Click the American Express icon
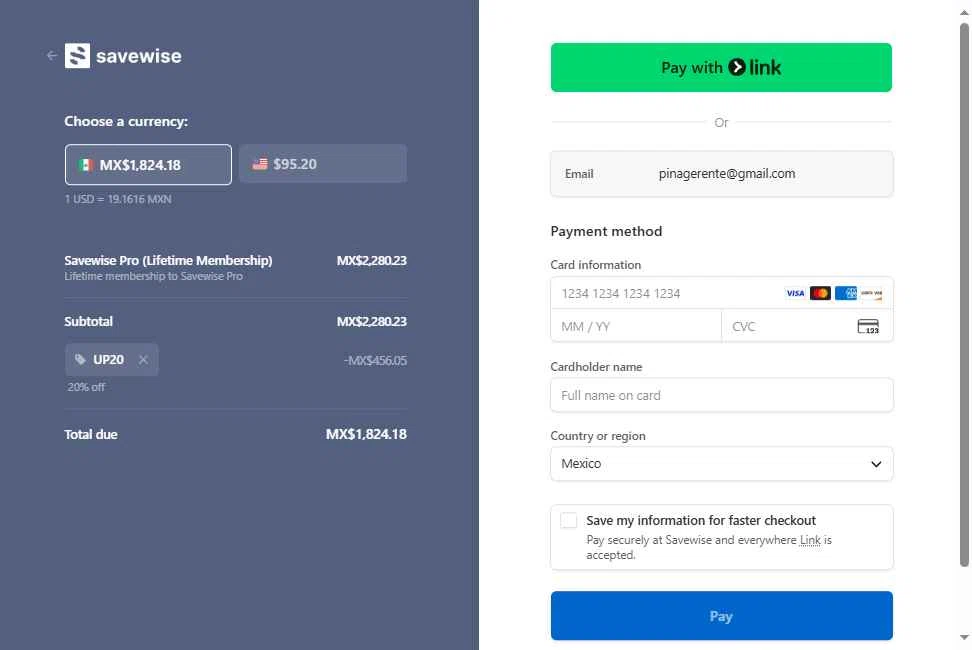Screen dimensions: 972x650 [846, 293]
